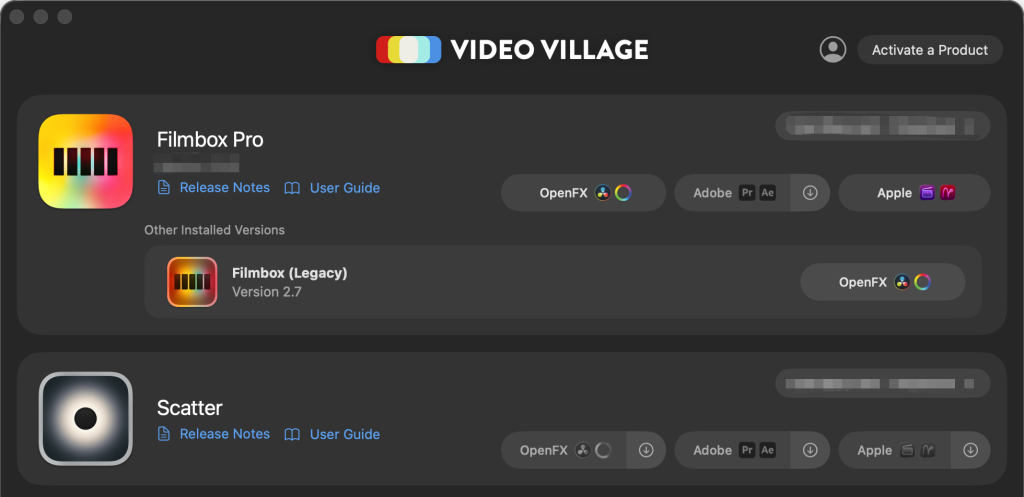The image size is (1024, 497).
Task: Click Activate a Product button
Action: pos(930,50)
